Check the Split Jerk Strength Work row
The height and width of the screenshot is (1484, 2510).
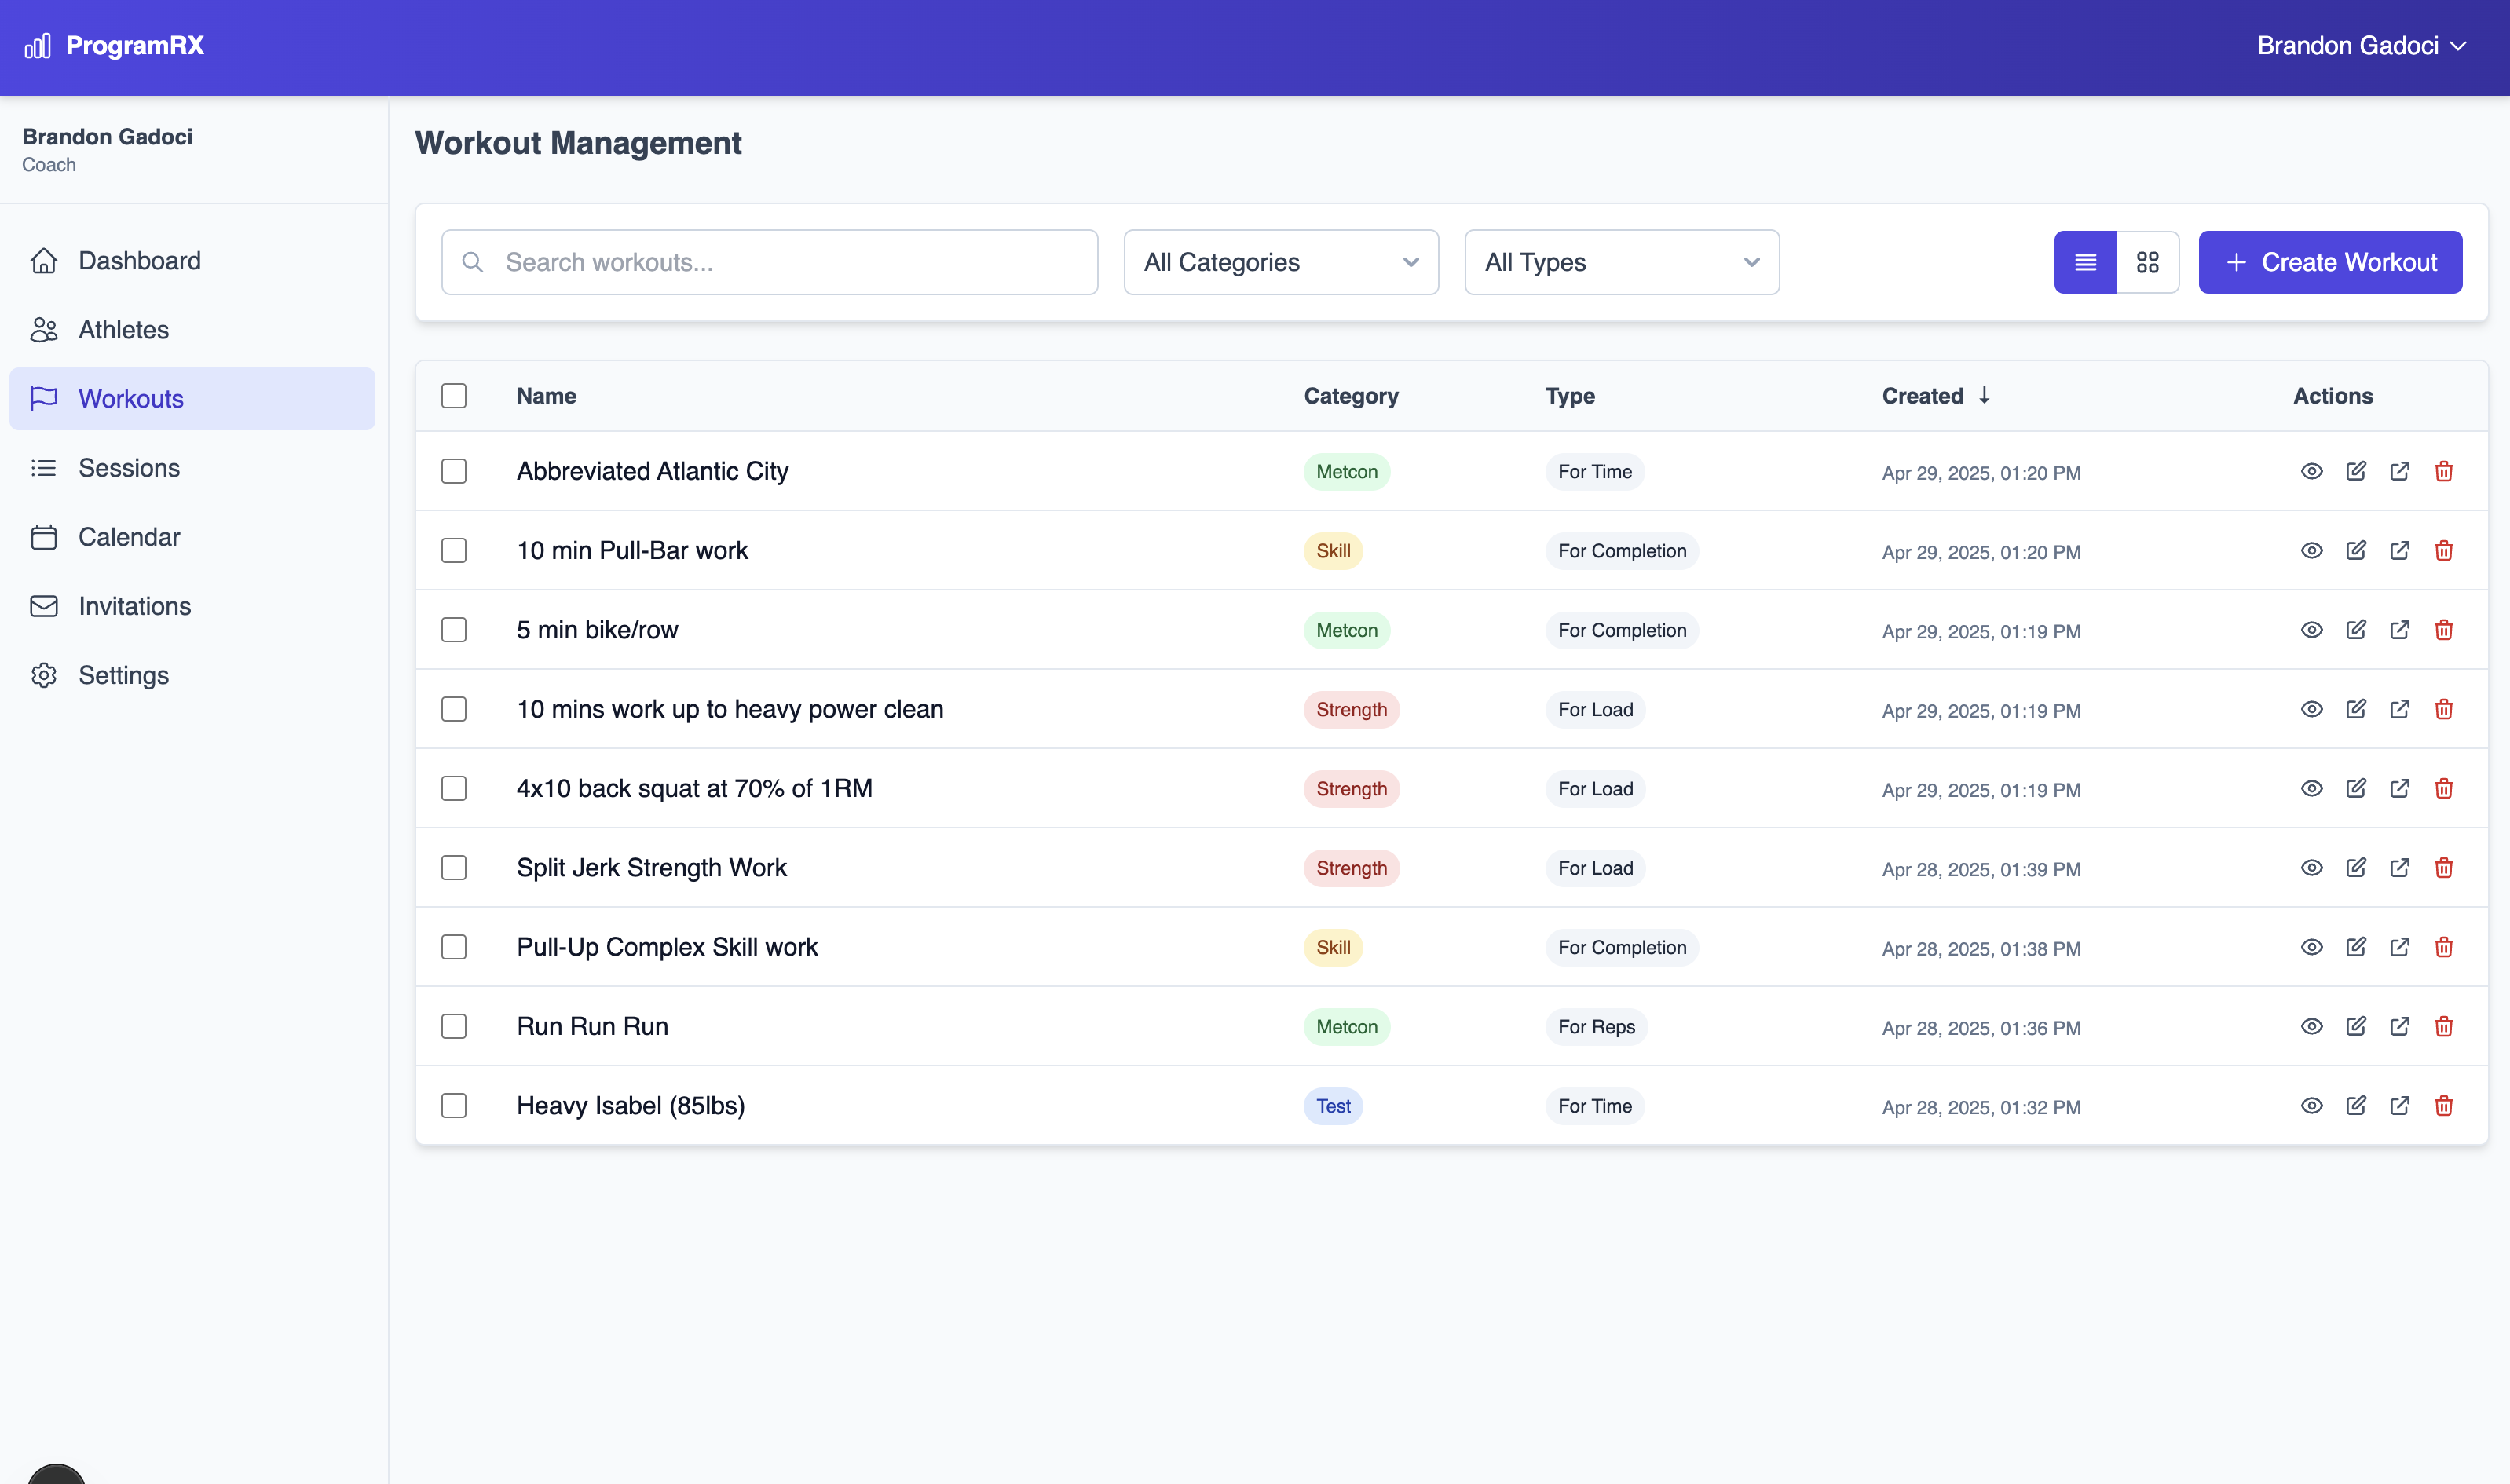(x=454, y=868)
